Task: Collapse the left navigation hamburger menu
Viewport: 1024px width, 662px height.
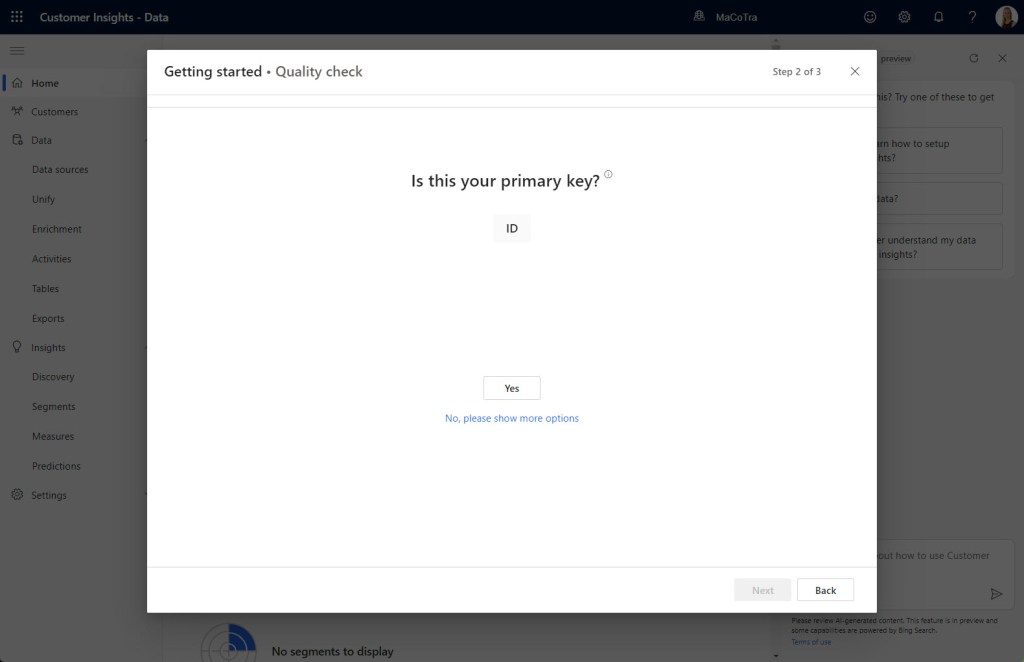Action: [17, 51]
